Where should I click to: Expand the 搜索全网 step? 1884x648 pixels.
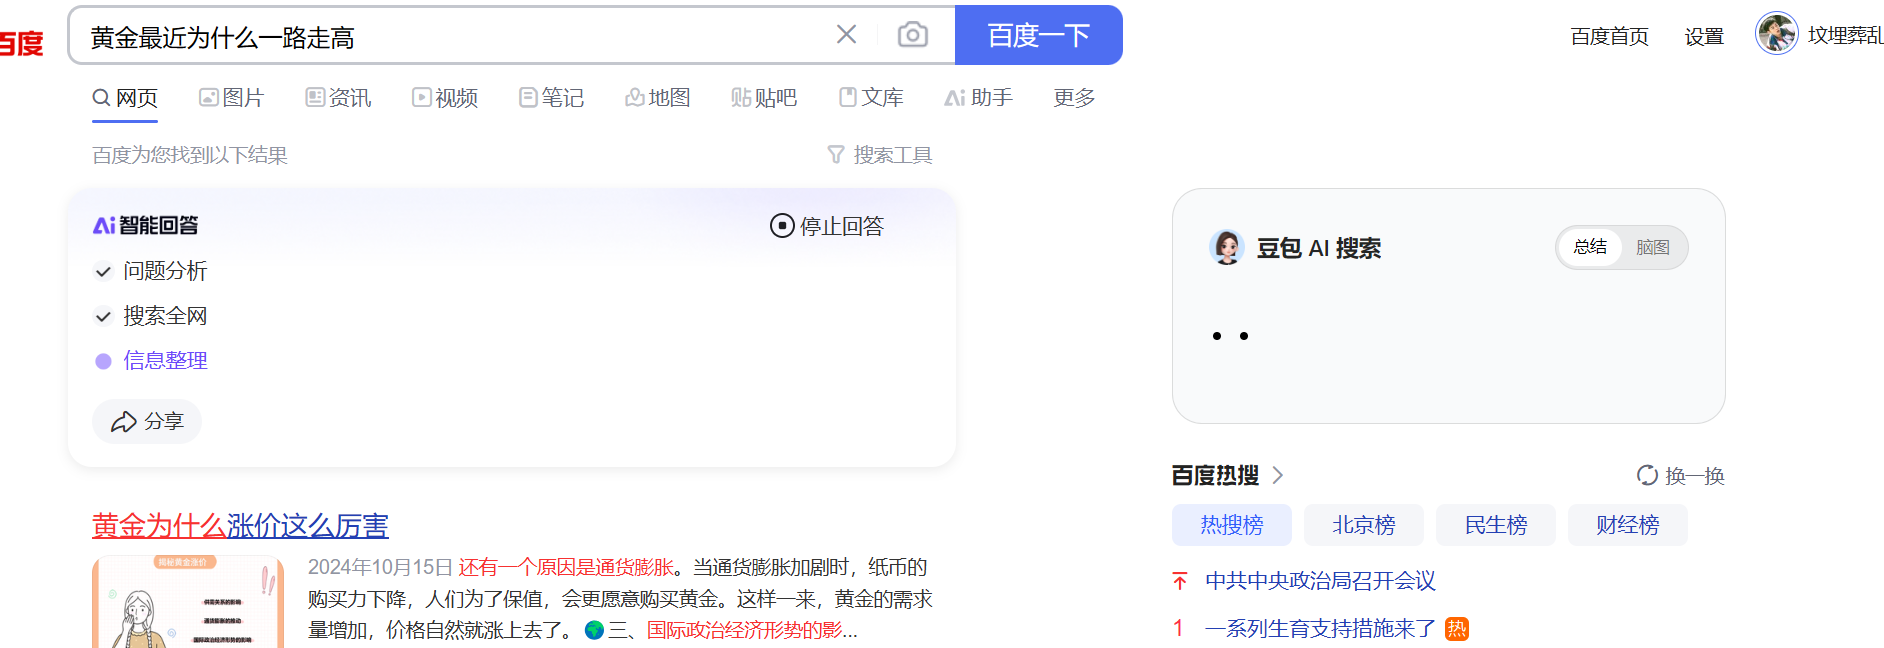pyautogui.click(x=103, y=316)
